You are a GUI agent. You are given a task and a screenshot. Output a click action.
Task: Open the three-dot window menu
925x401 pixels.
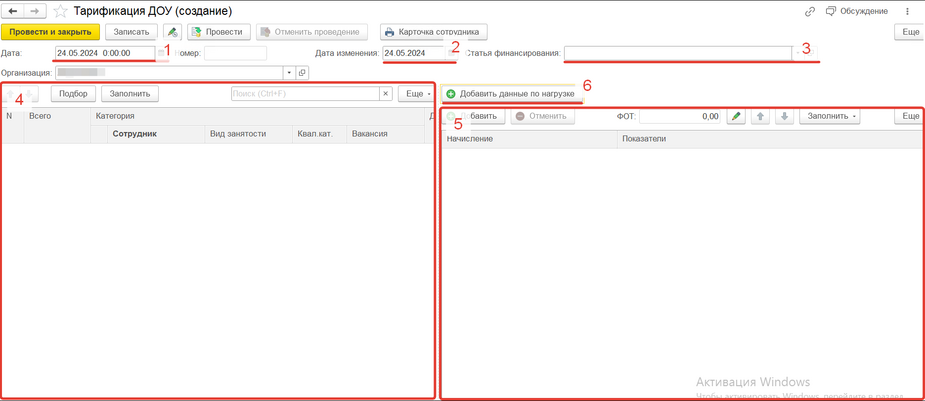(908, 11)
